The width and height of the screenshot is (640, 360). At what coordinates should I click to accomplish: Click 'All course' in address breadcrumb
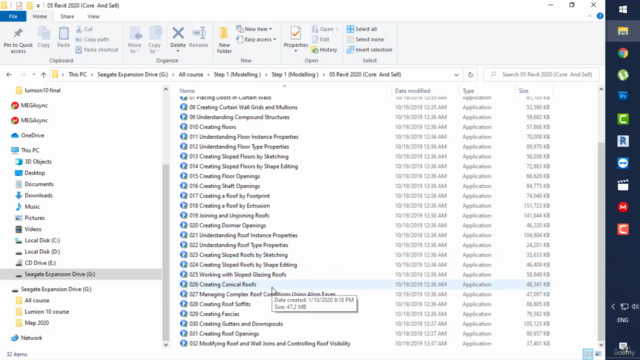[191, 75]
